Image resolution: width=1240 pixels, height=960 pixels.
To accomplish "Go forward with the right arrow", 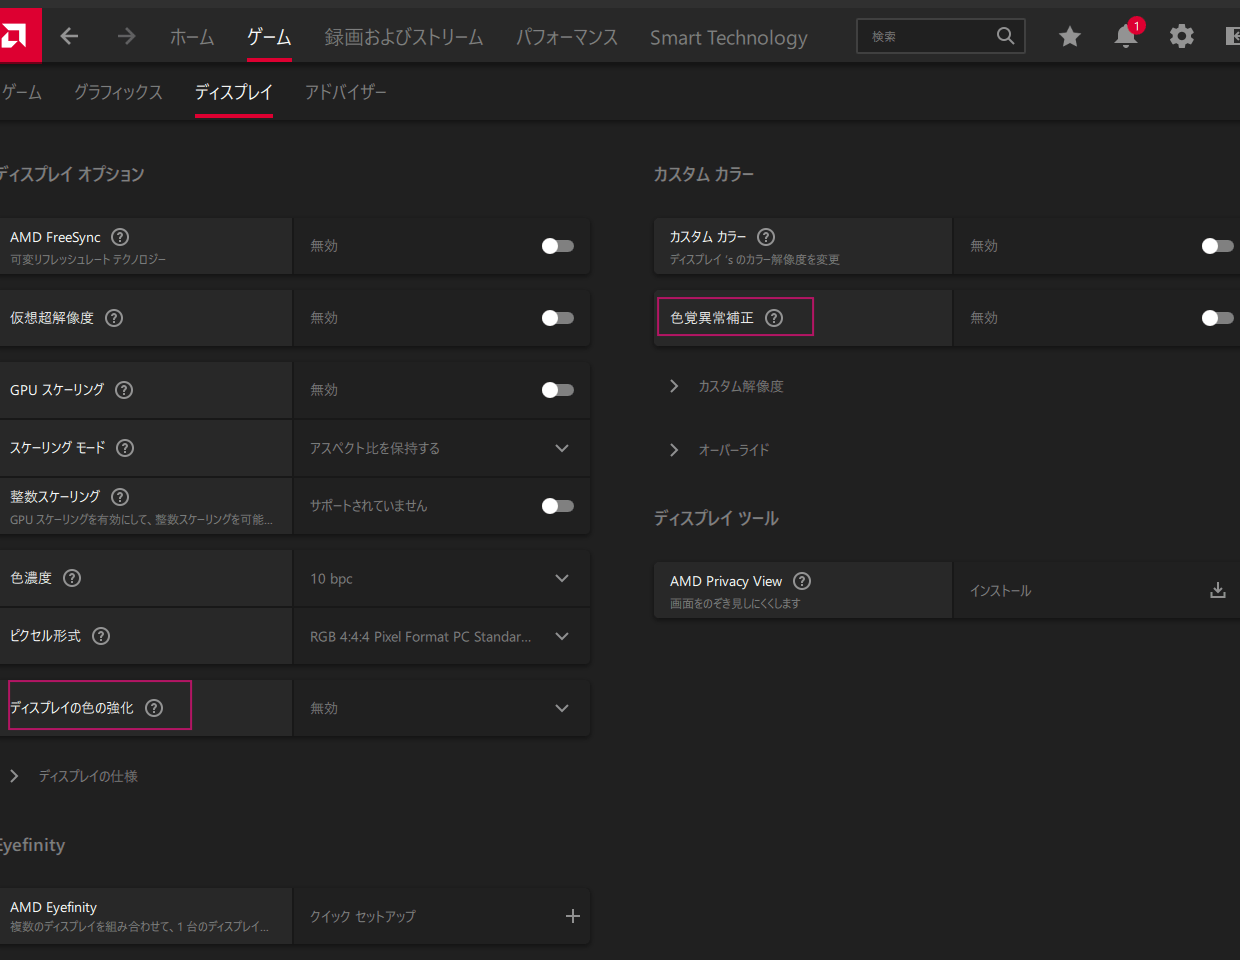I will tap(126, 37).
